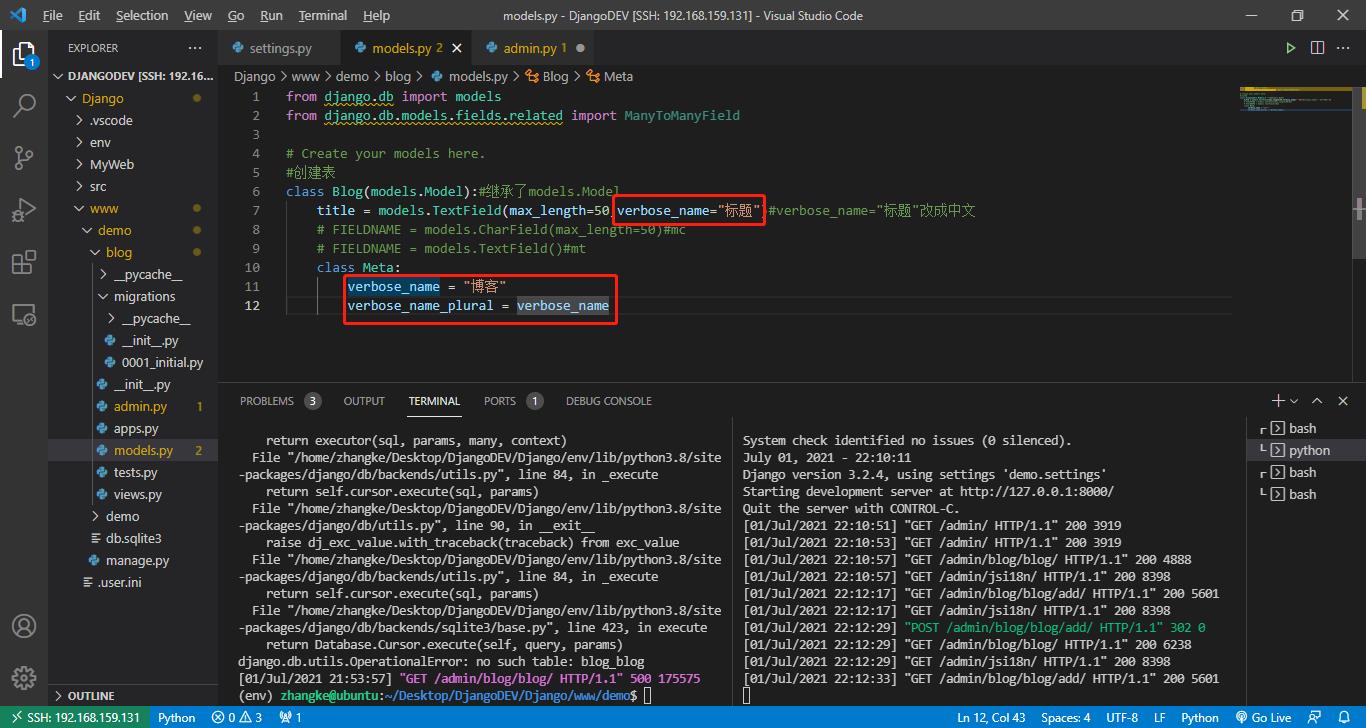
Task: Open admin.py in the explorer tree
Action: coord(133,406)
